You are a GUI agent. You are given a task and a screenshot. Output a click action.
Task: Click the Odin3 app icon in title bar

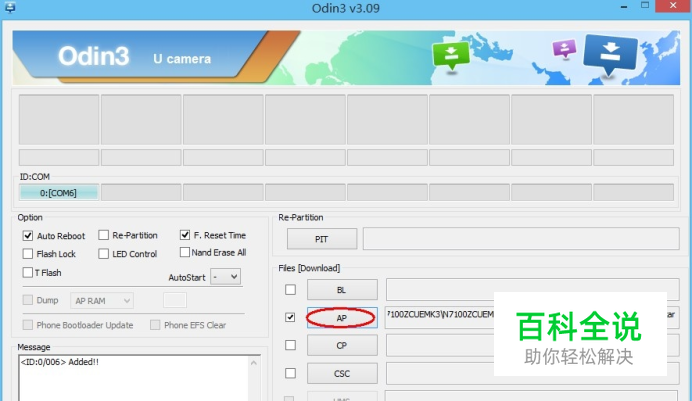[10, 7]
